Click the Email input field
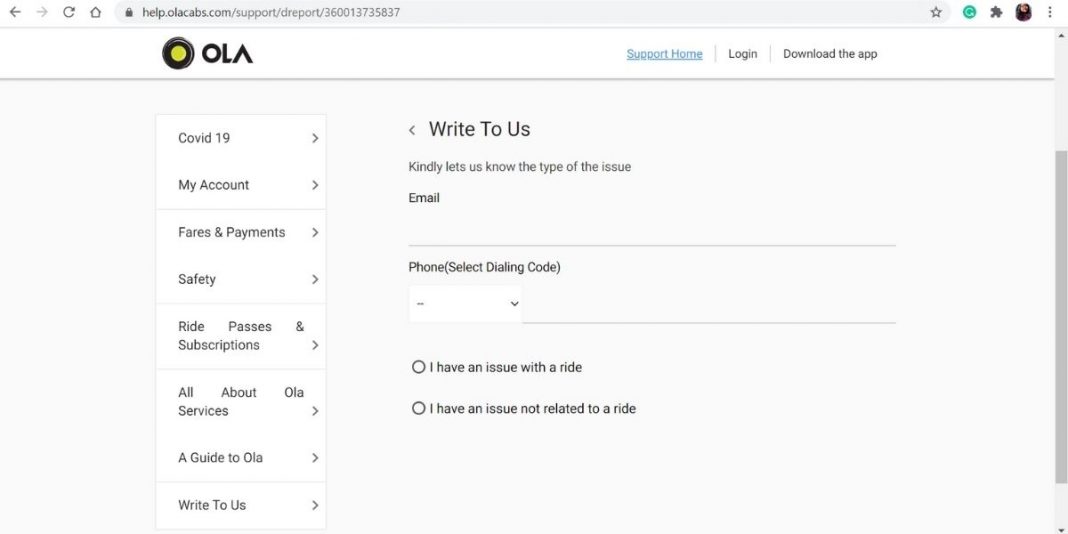Viewport: 1068px width, 534px height. (x=652, y=230)
